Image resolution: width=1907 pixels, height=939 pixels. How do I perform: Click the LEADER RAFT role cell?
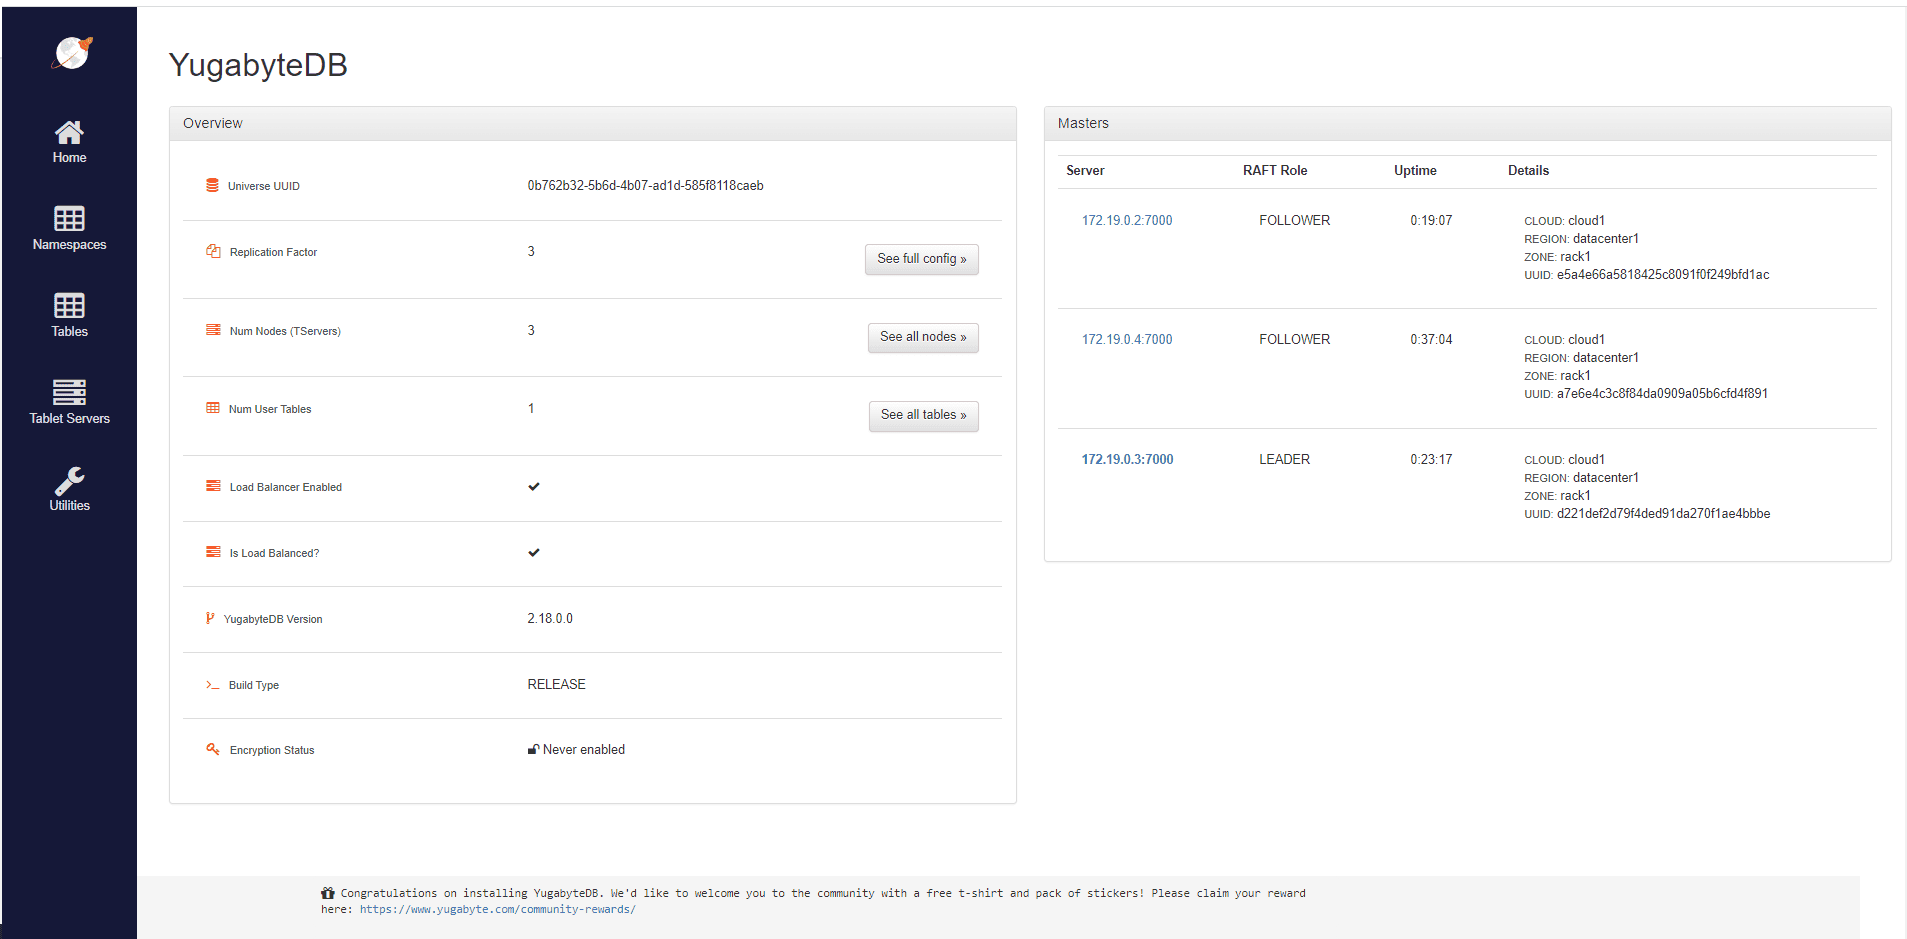pyautogui.click(x=1284, y=459)
